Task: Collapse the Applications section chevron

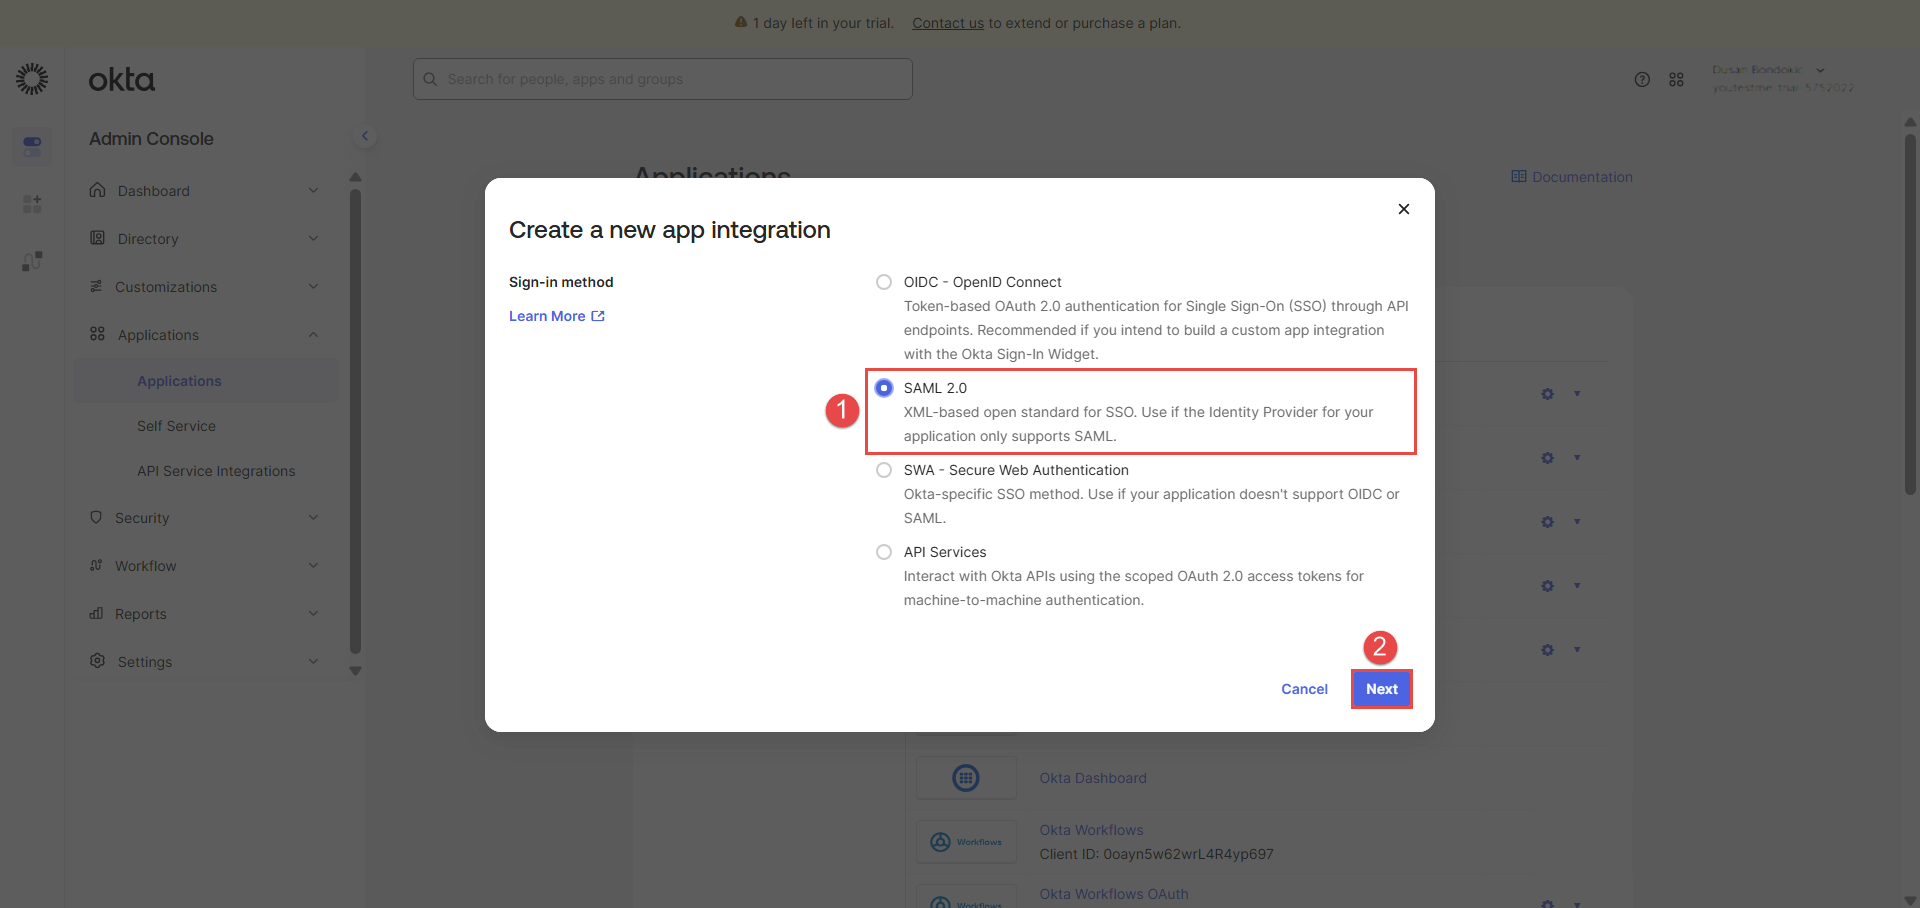Action: [313, 335]
